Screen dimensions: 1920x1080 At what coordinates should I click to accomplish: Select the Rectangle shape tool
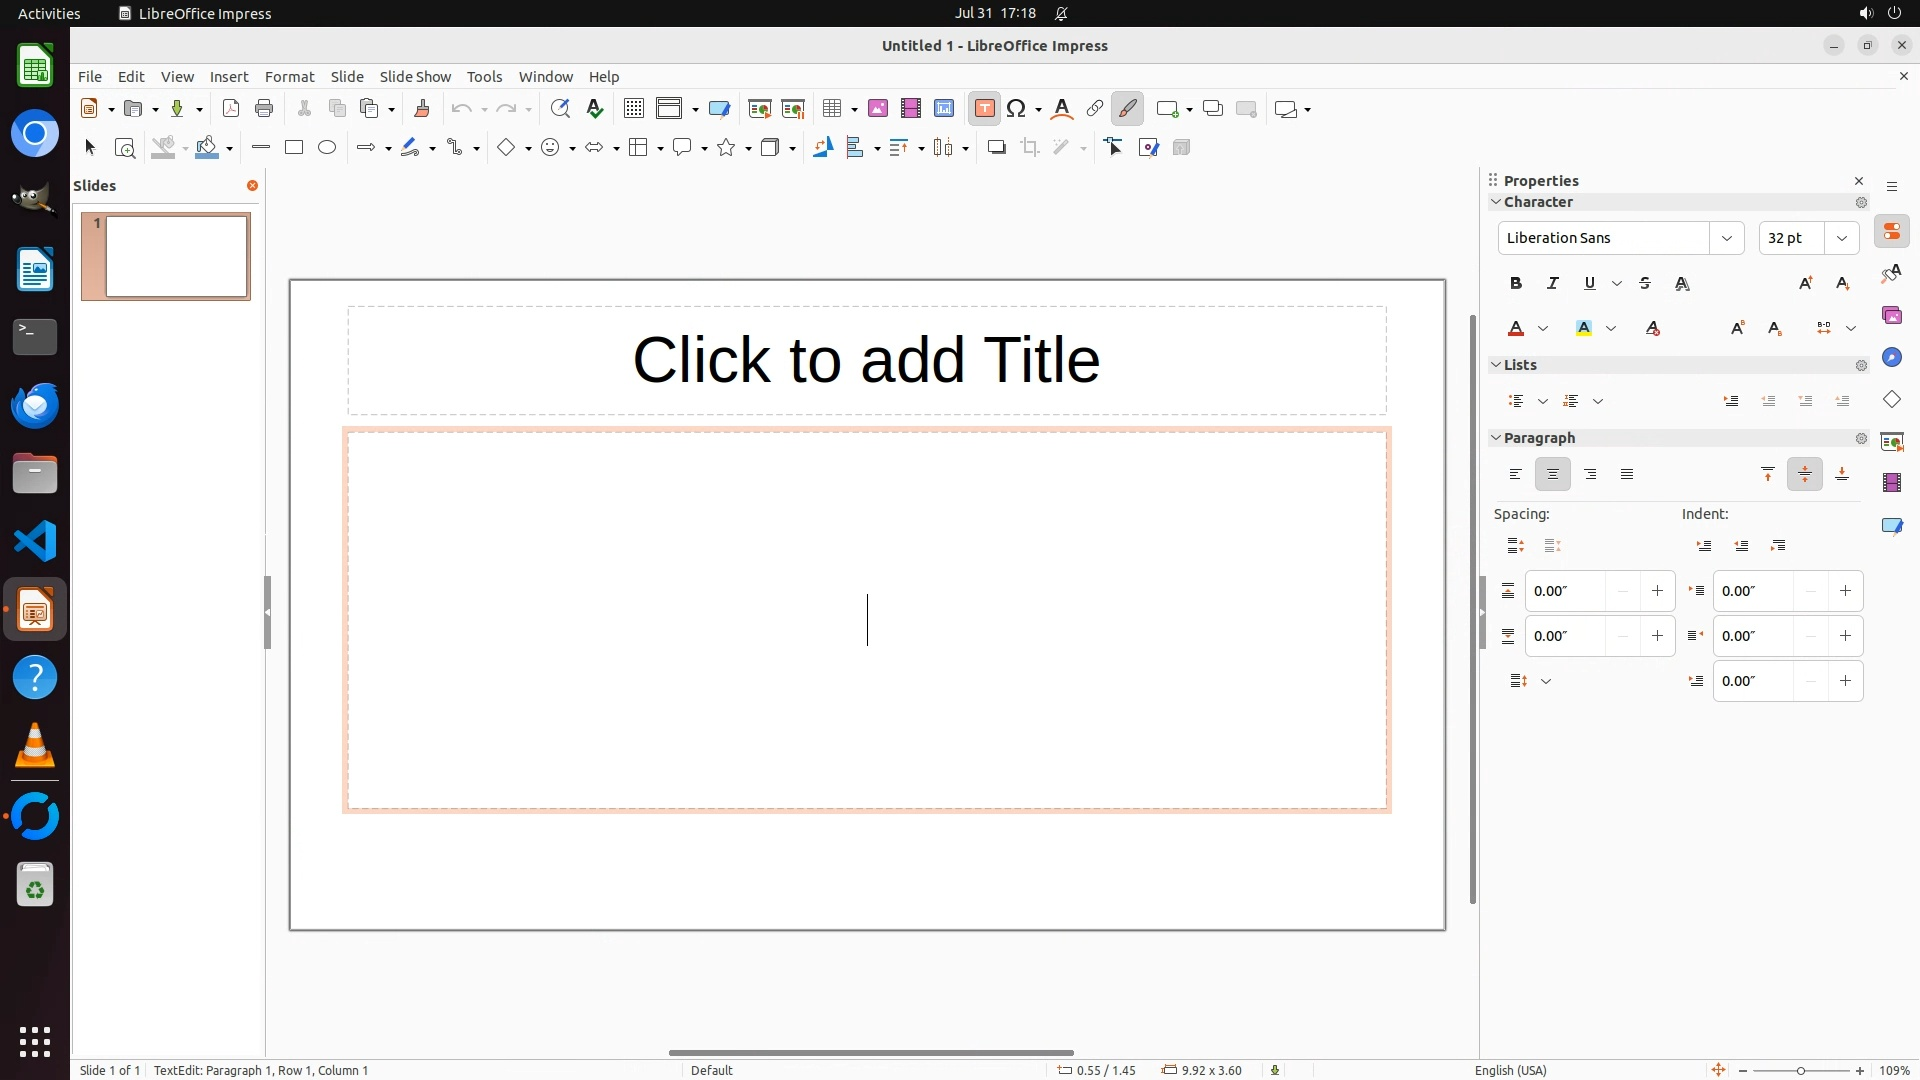coord(294,148)
